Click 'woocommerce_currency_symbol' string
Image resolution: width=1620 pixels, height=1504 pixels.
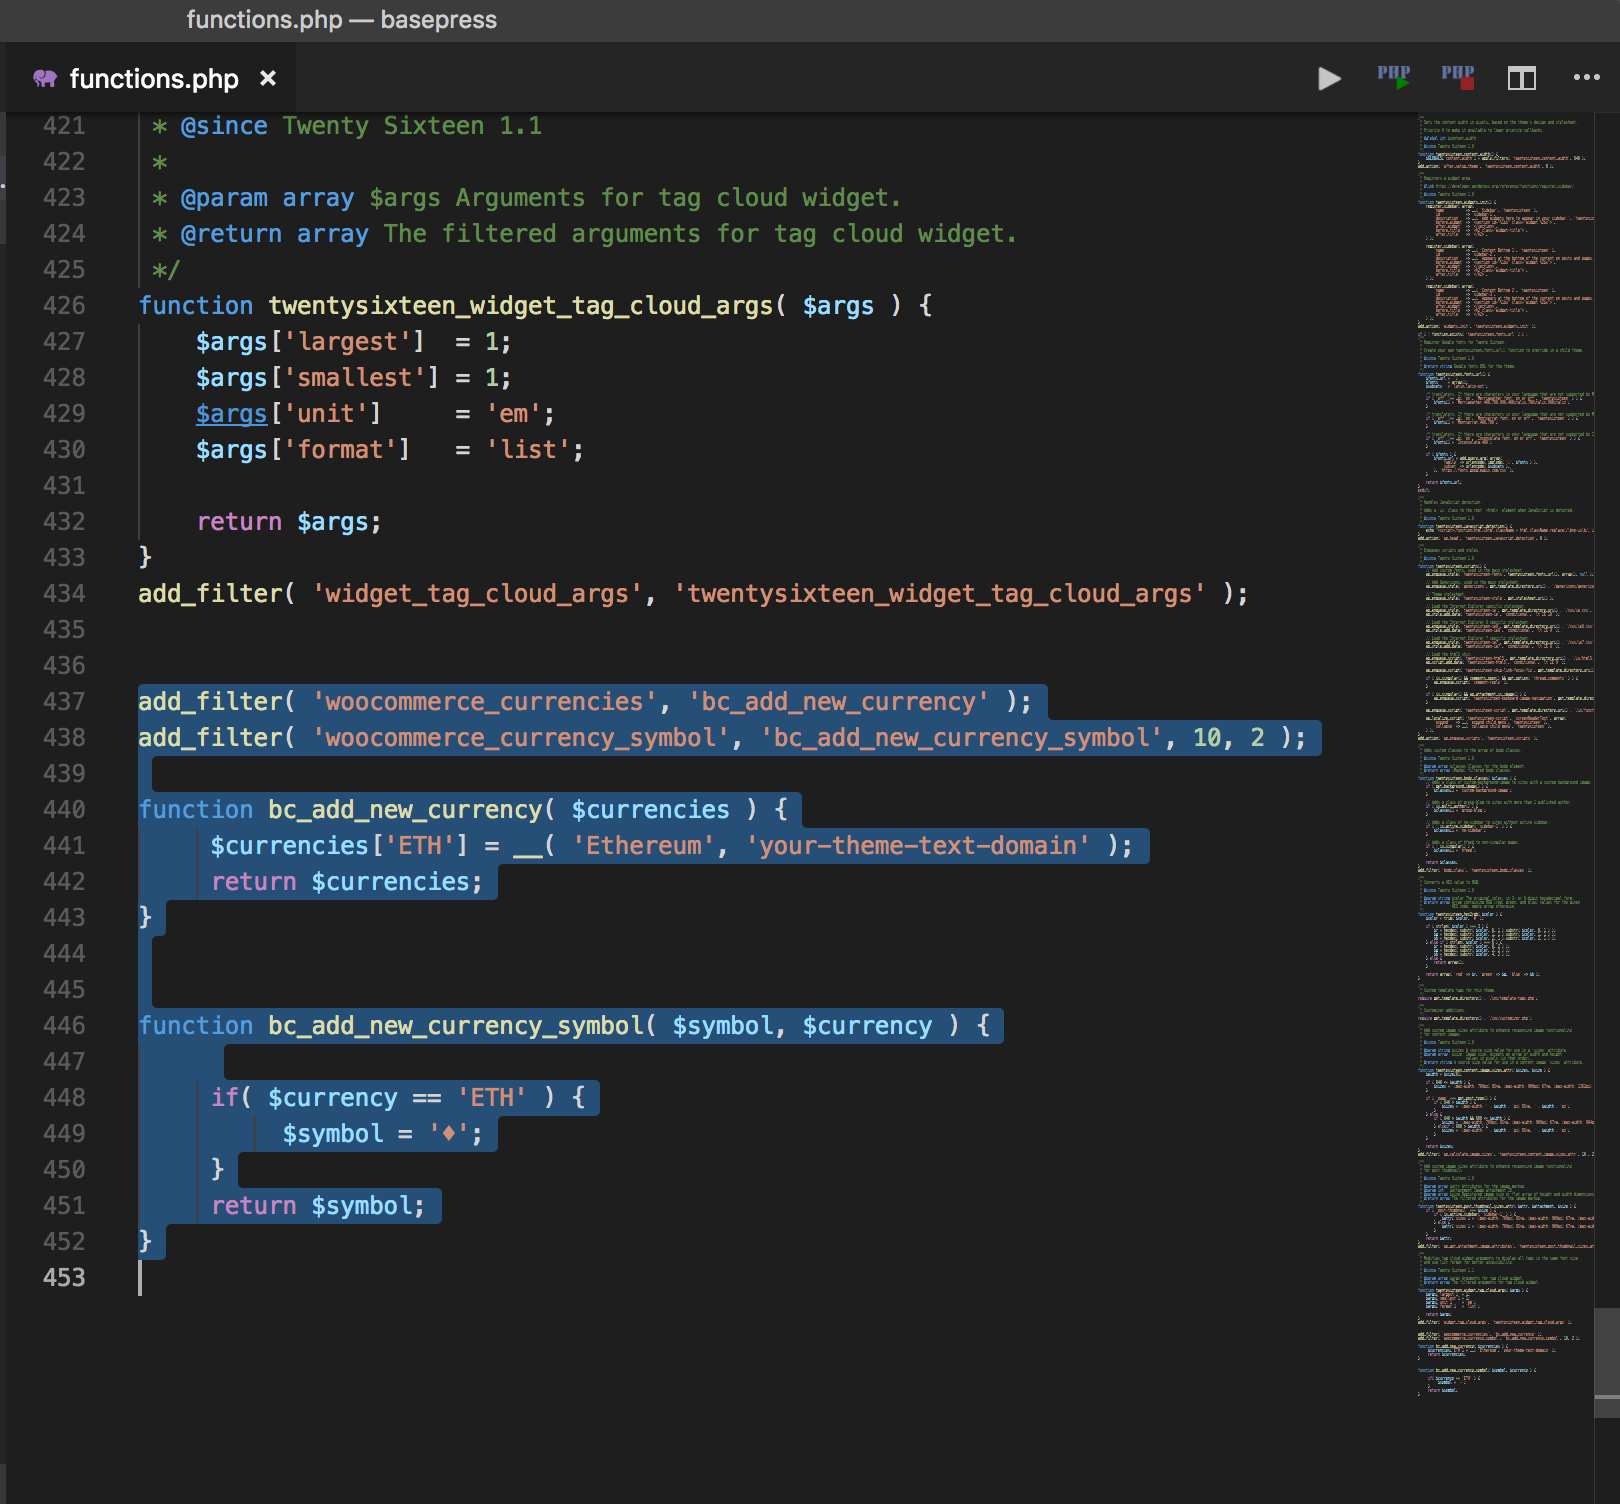[x=521, y=738]
